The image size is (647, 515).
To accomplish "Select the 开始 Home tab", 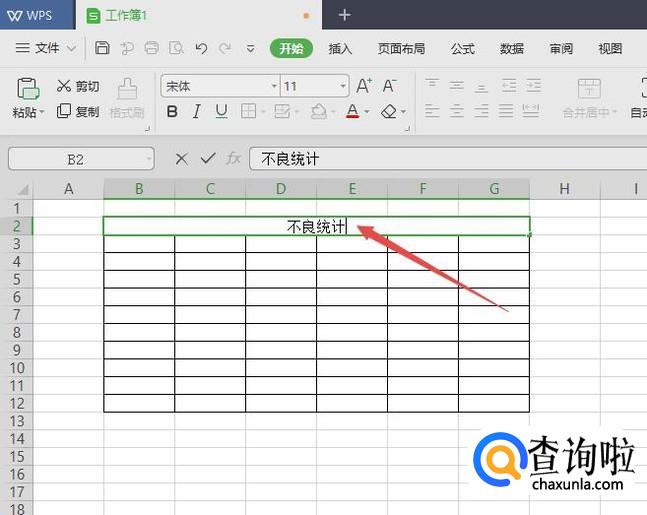I will pos(291,49).
